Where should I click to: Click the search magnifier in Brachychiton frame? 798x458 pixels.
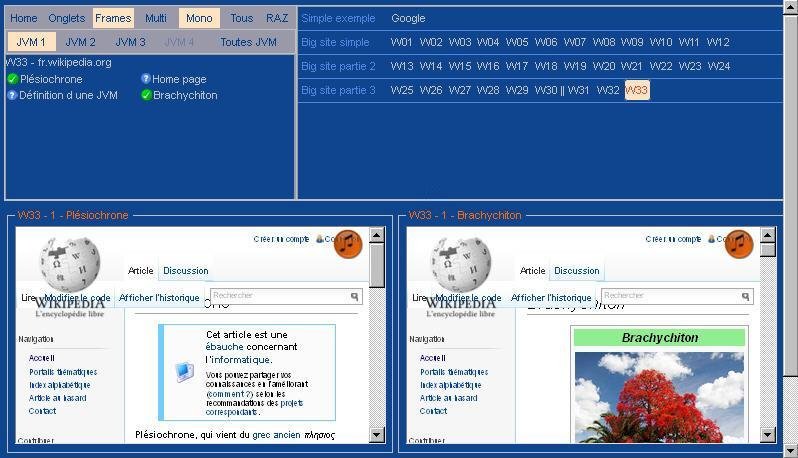click(745, 296)
